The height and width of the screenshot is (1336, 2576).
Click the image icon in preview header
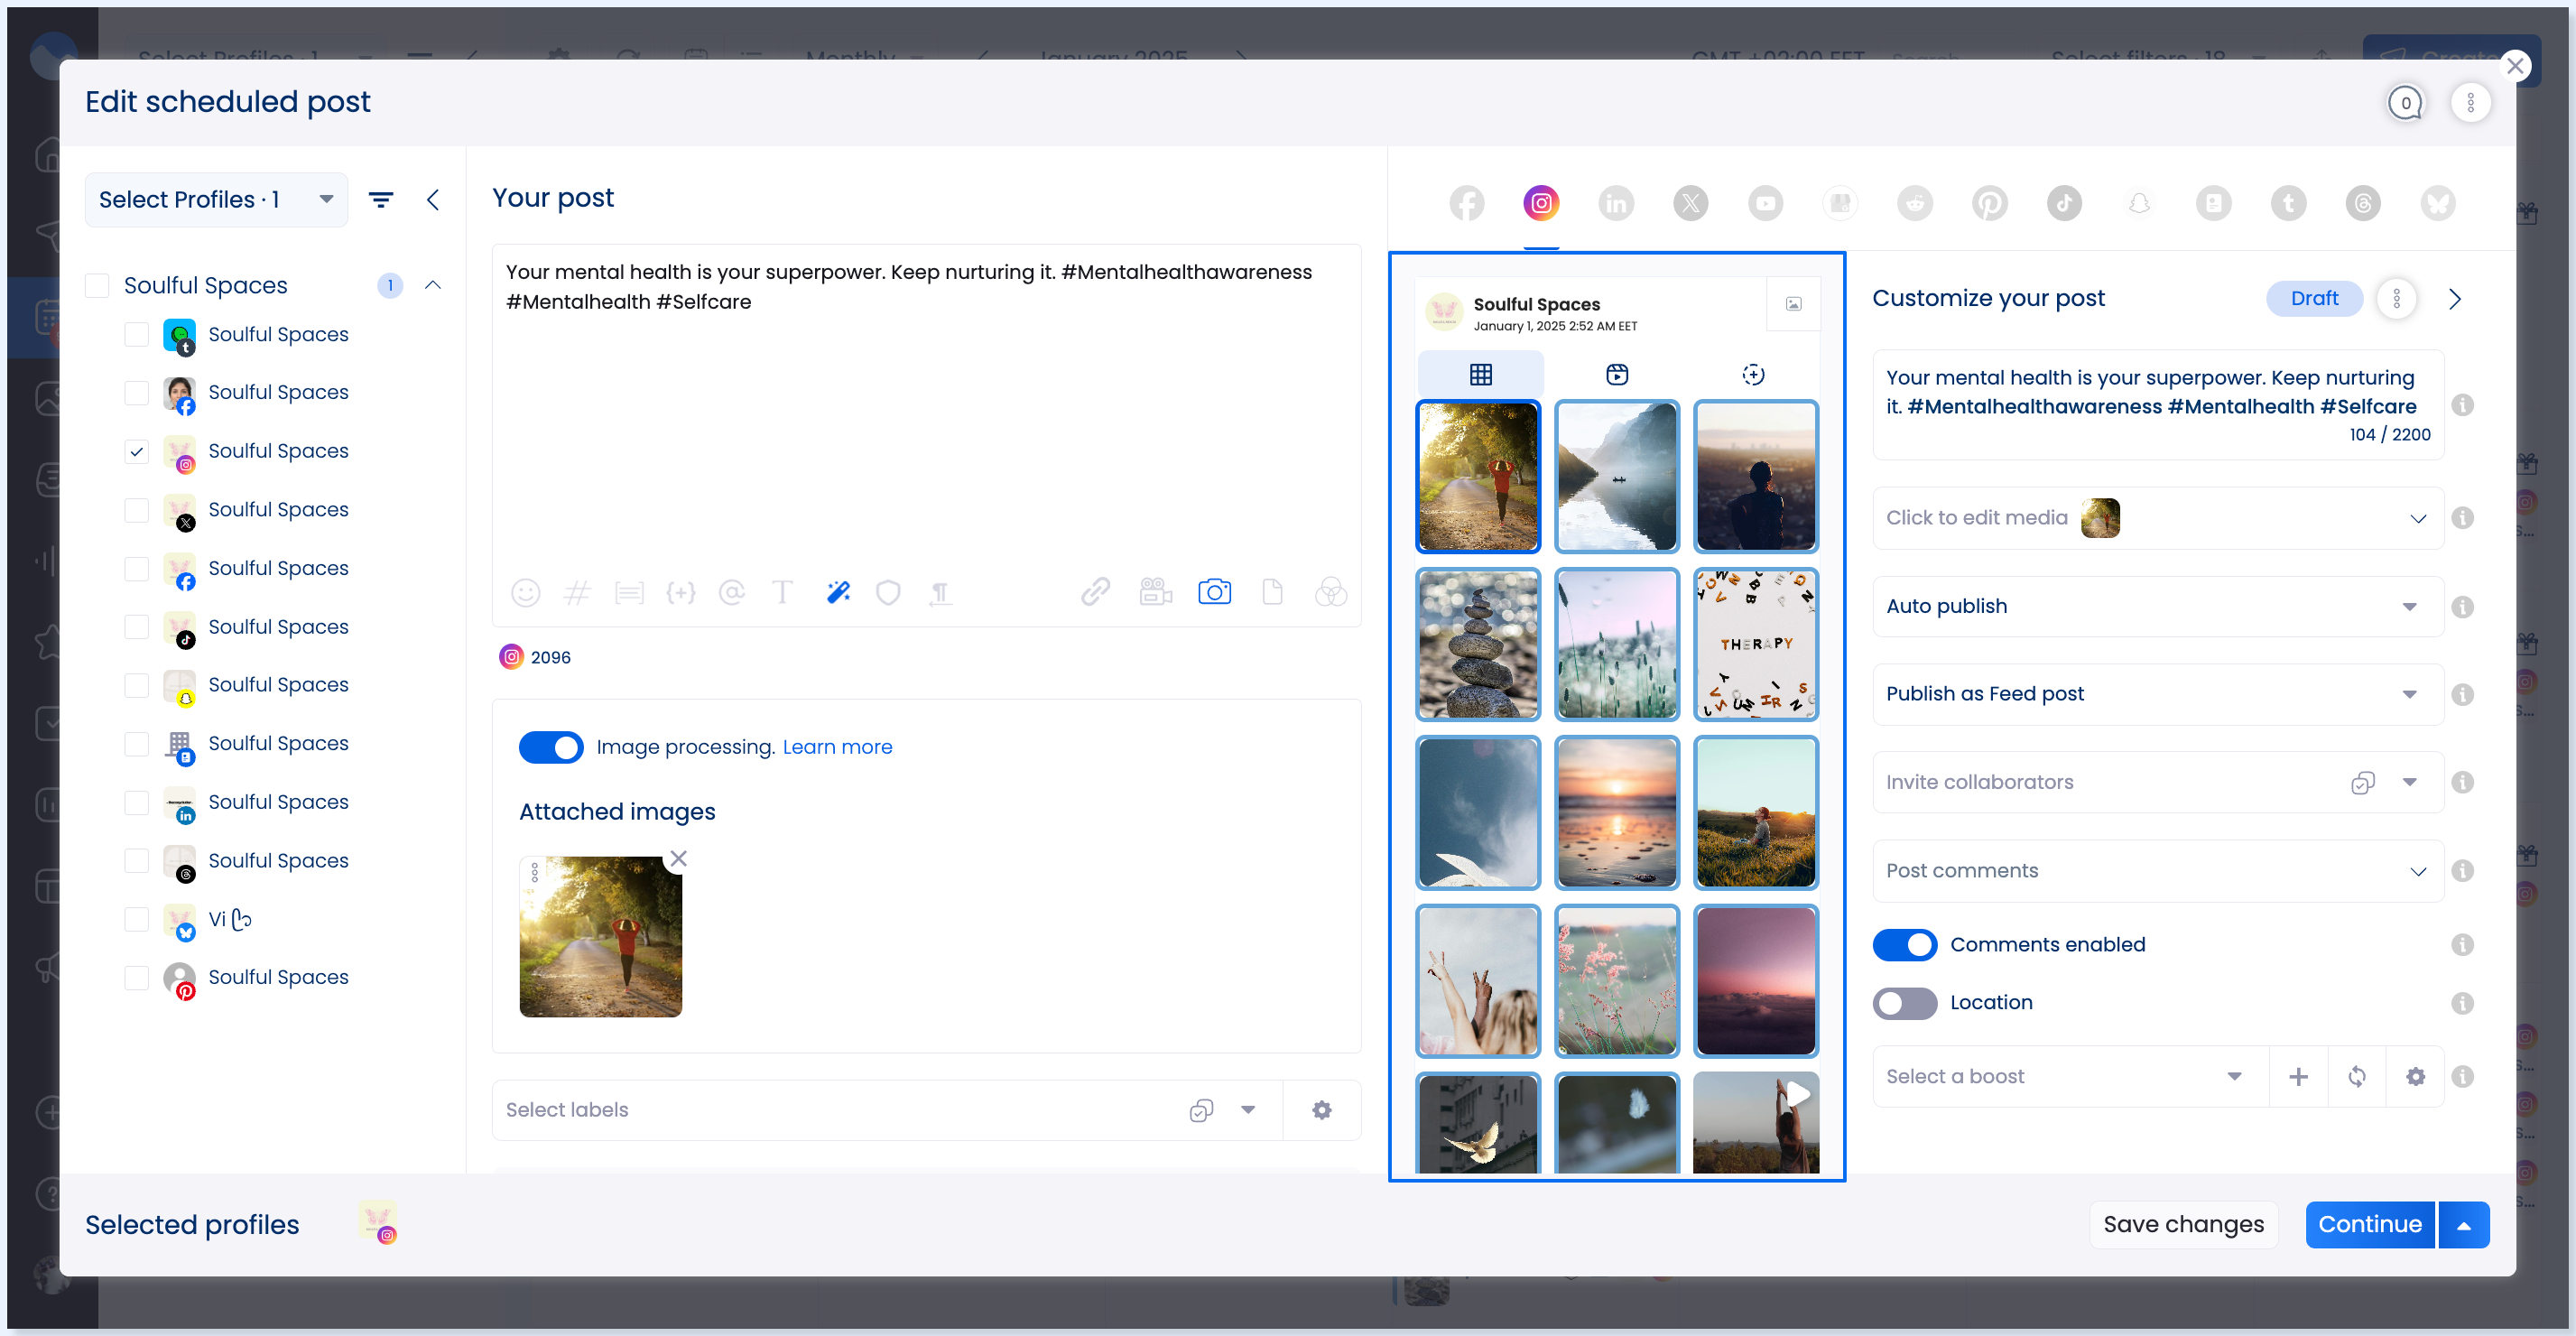(x=1793, y=304)
